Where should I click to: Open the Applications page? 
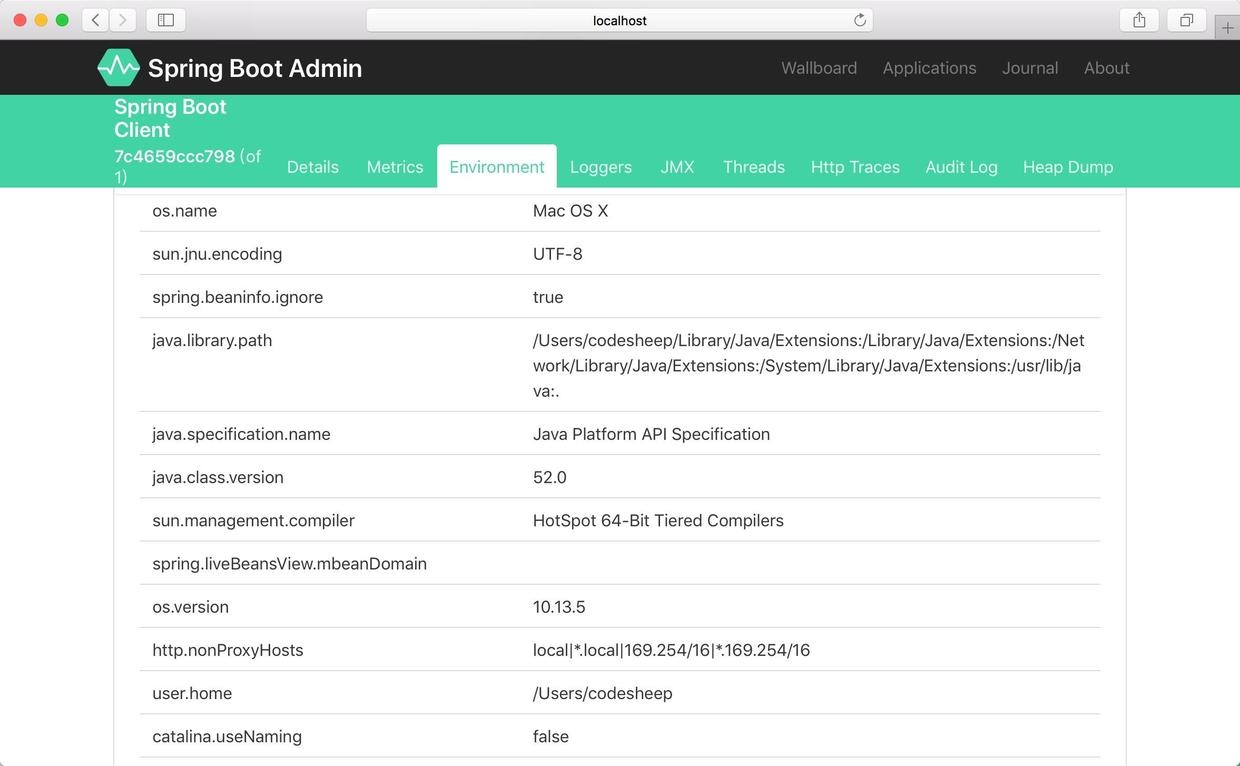click(929, 68)
